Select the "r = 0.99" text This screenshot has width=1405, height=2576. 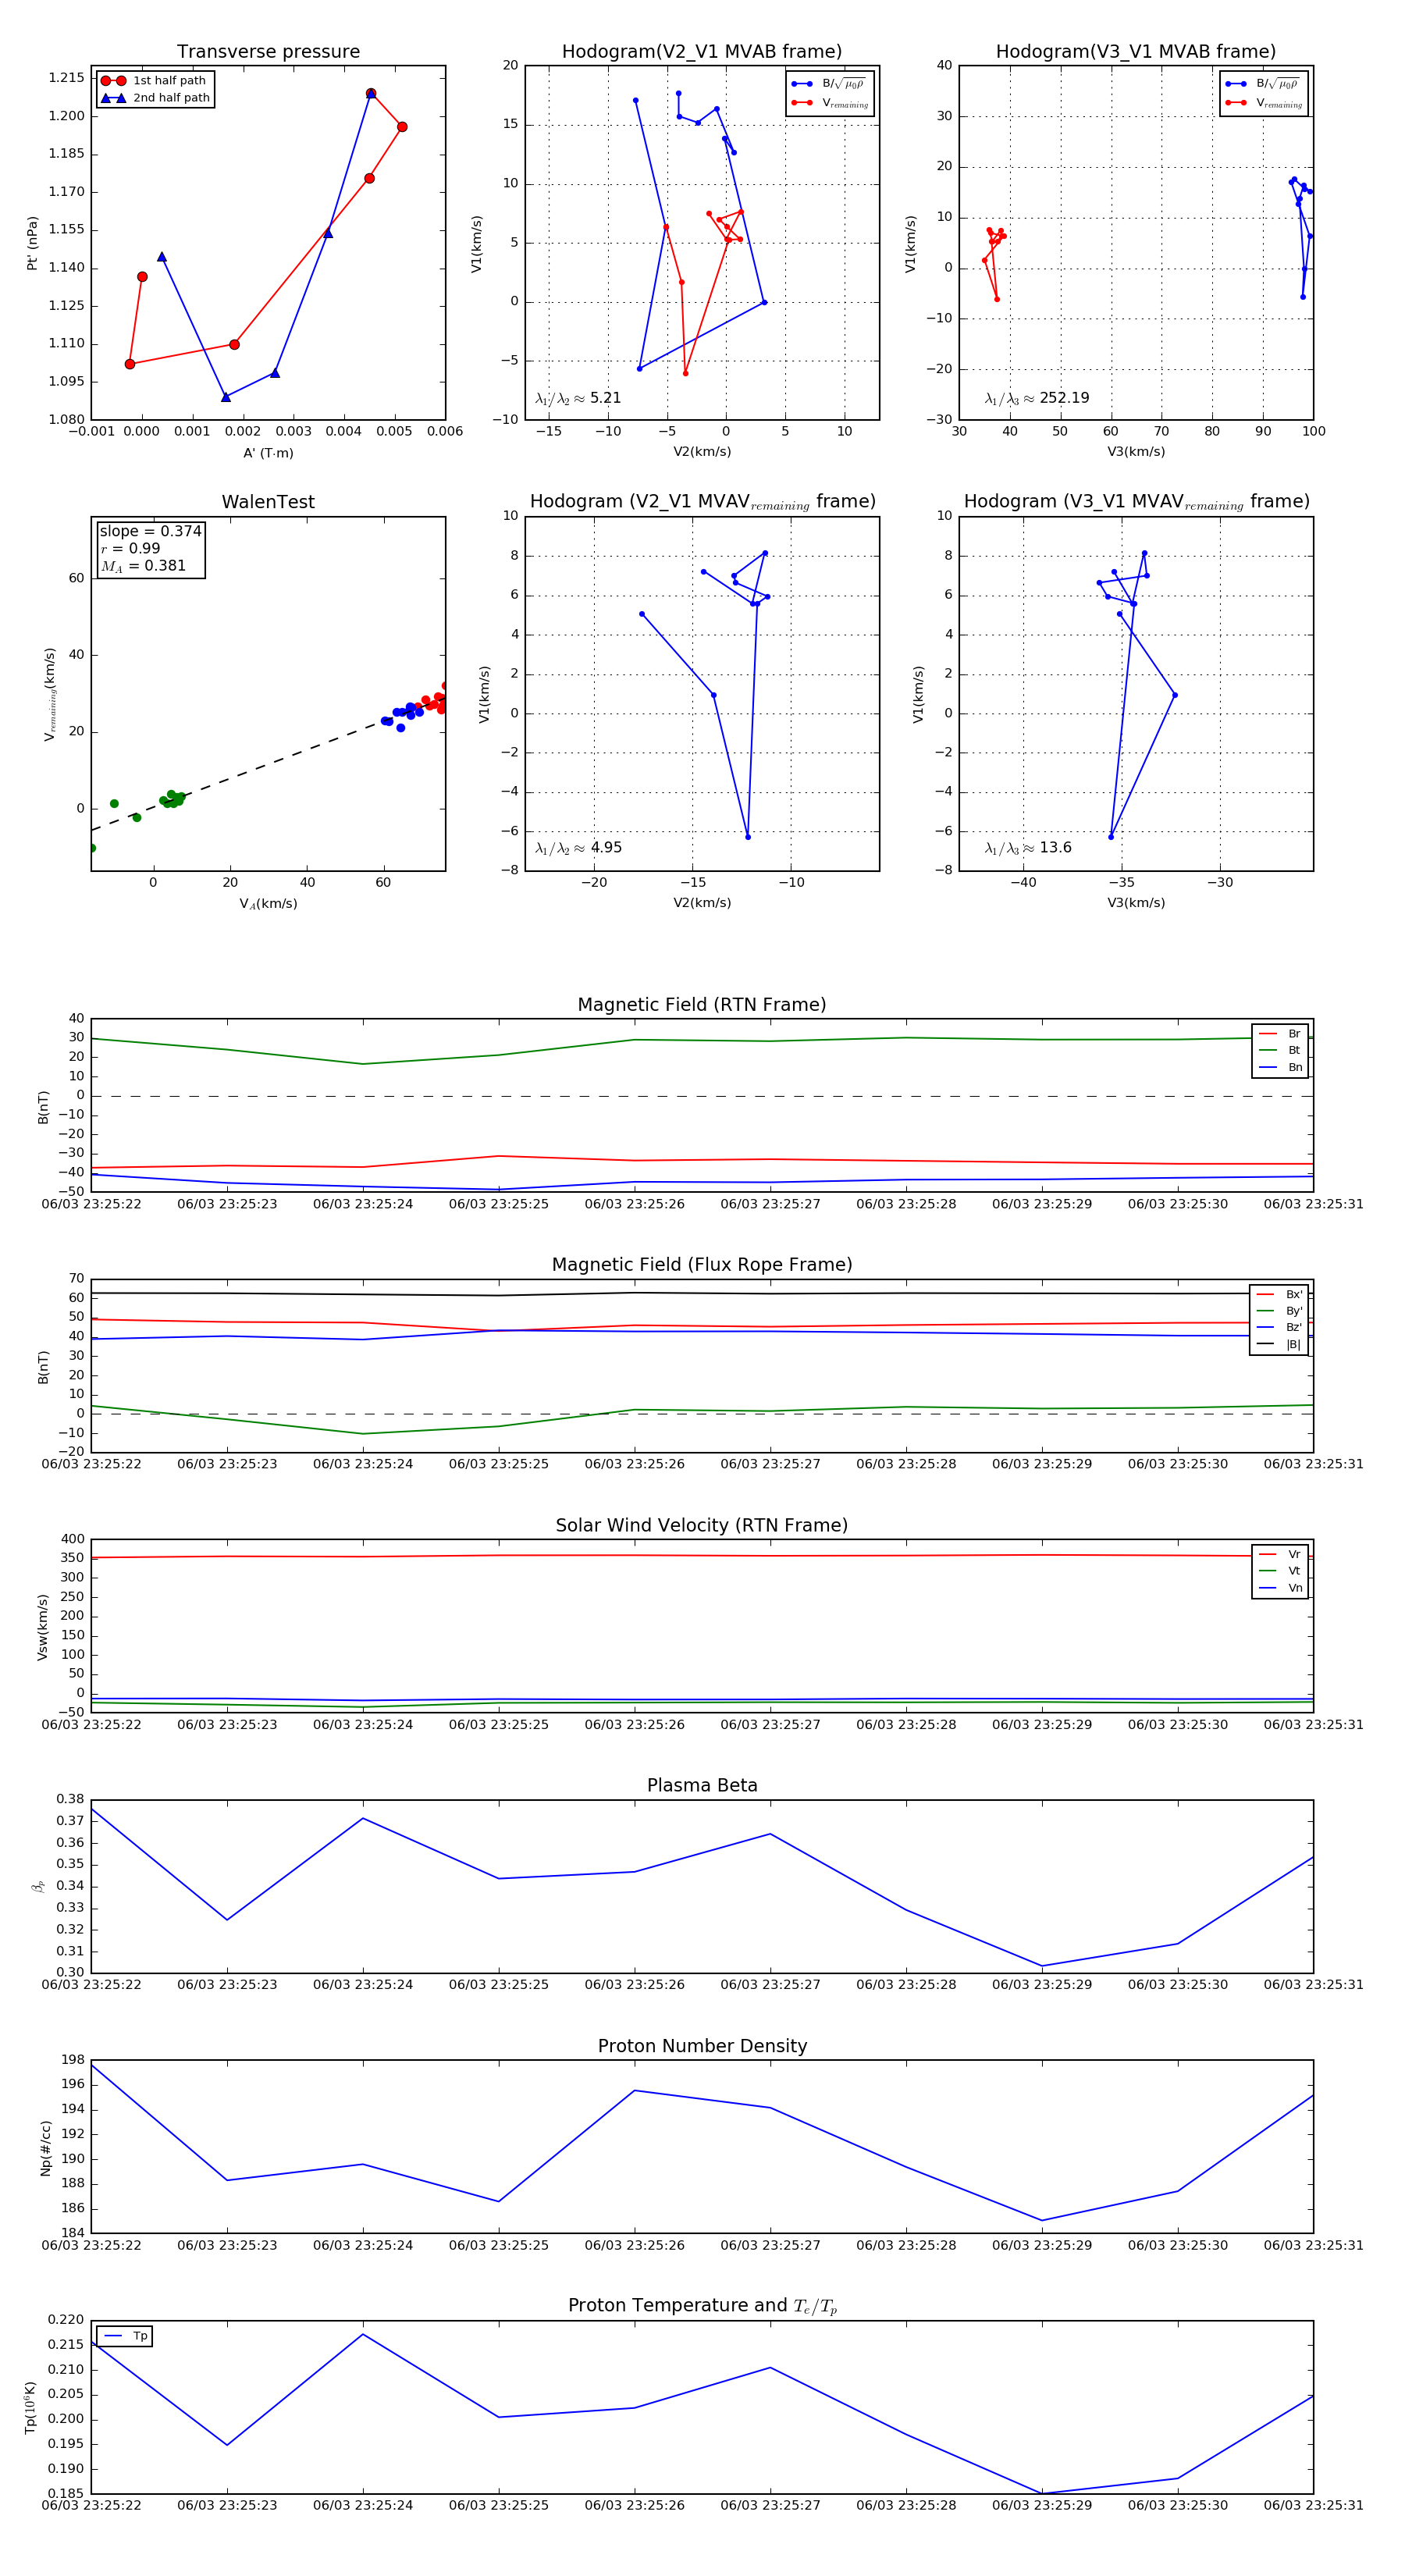pyautogui.click(x=130, y=548)
